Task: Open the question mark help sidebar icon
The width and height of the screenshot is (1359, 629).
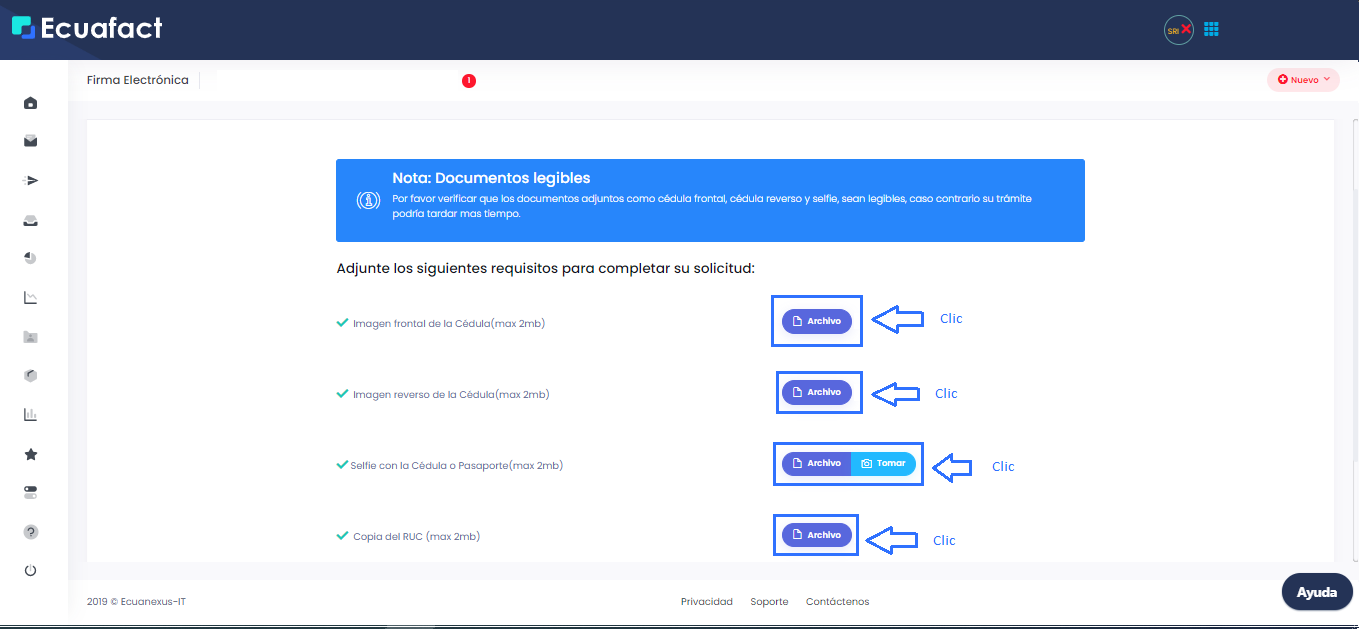Action: click(30, 532)
